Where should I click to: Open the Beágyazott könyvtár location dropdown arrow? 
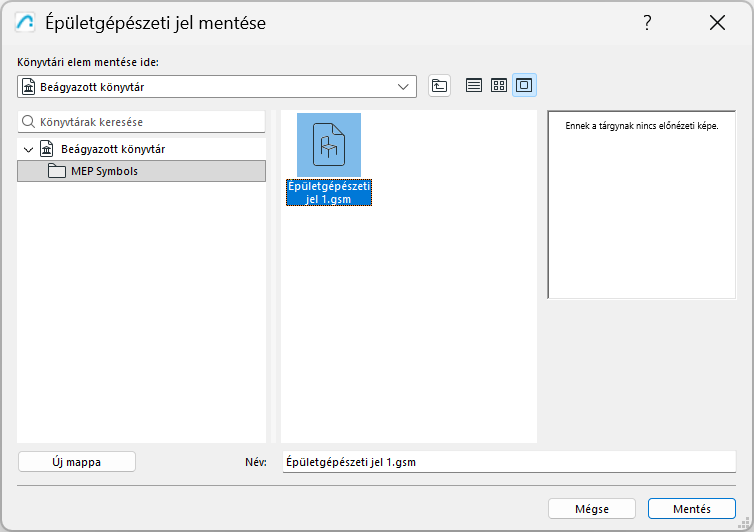404,87
